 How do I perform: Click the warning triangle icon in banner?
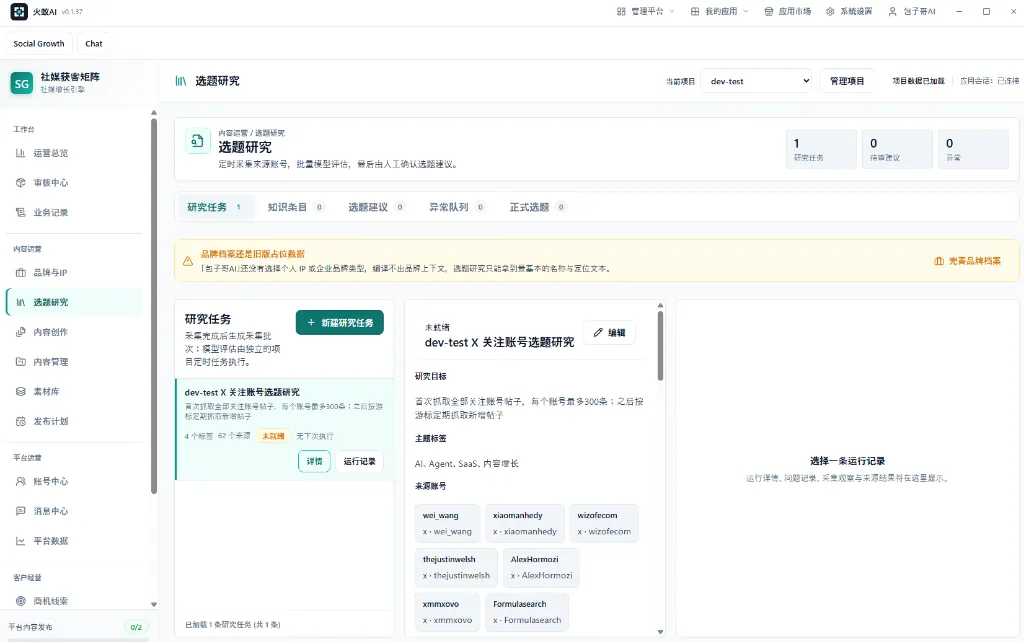[188, 261]
